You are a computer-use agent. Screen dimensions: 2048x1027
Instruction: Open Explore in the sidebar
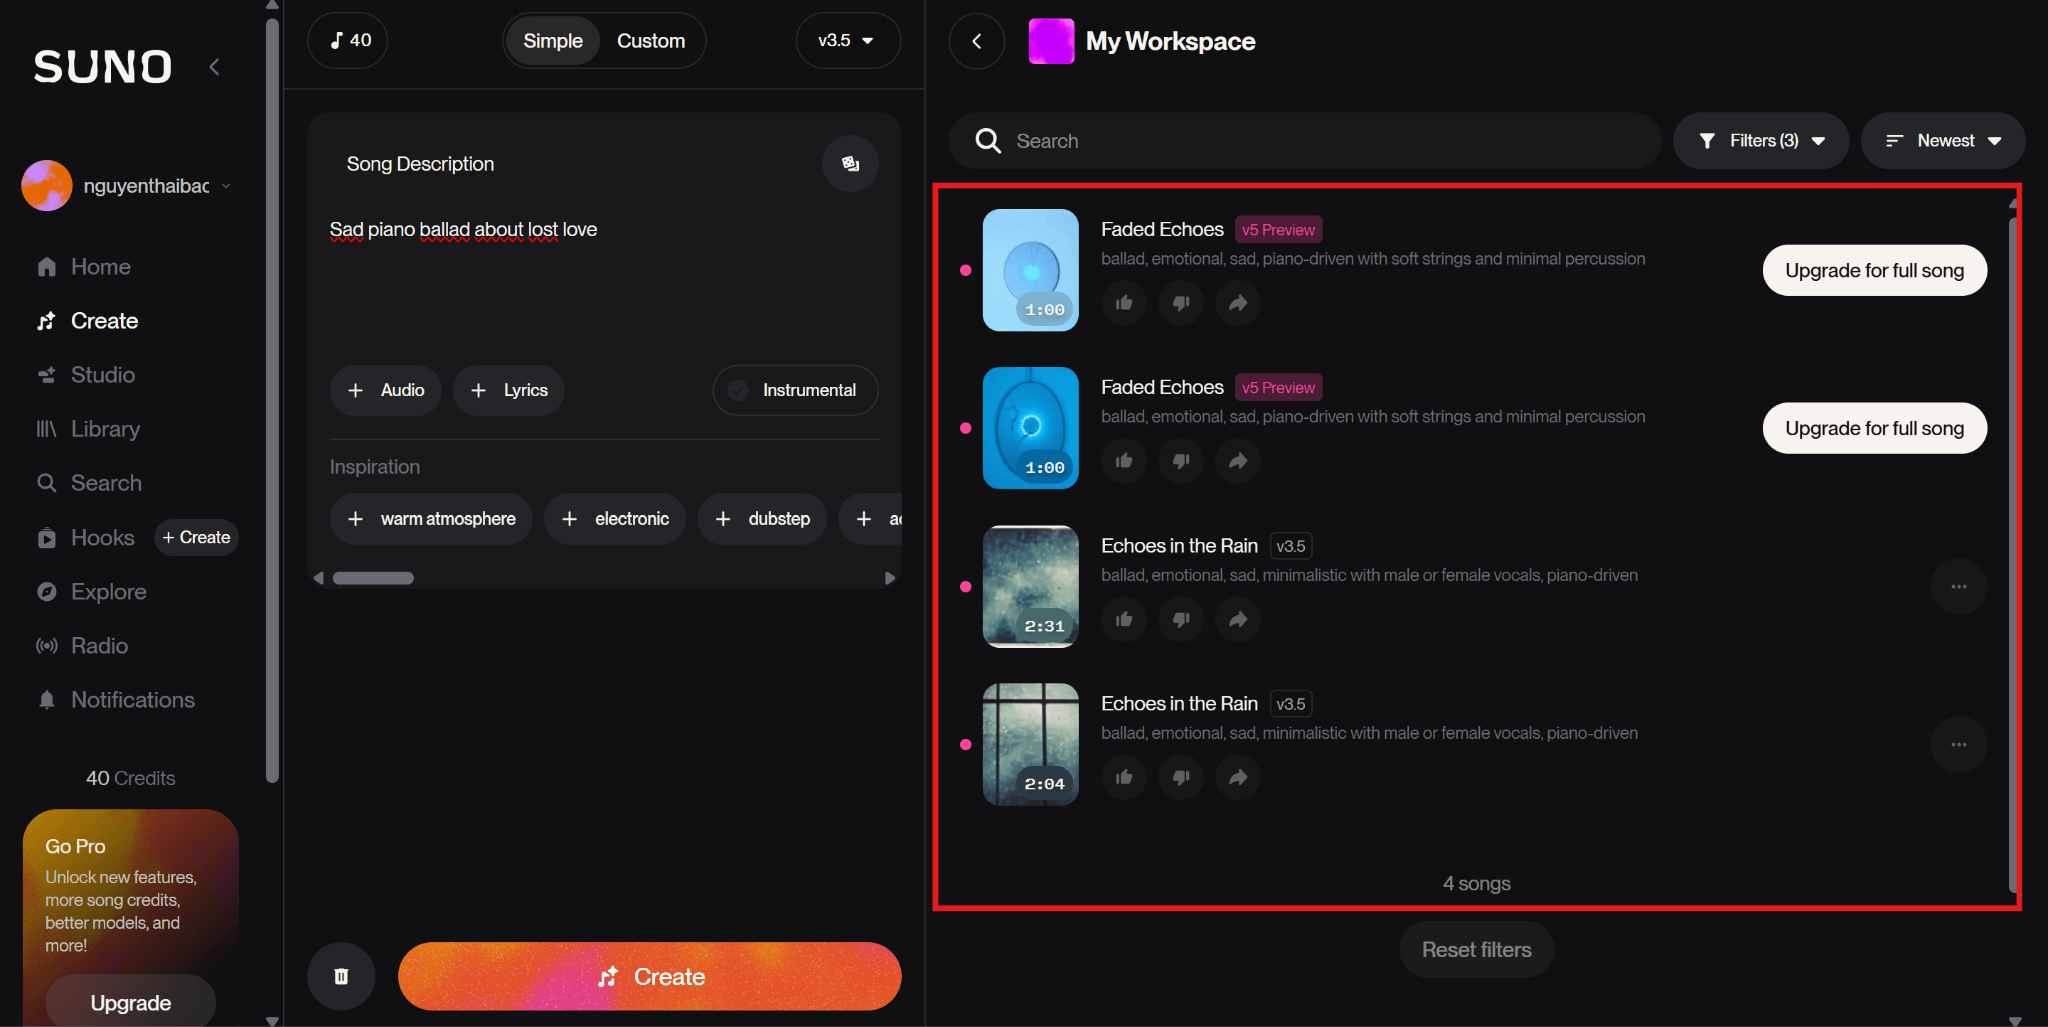[91, 592]
